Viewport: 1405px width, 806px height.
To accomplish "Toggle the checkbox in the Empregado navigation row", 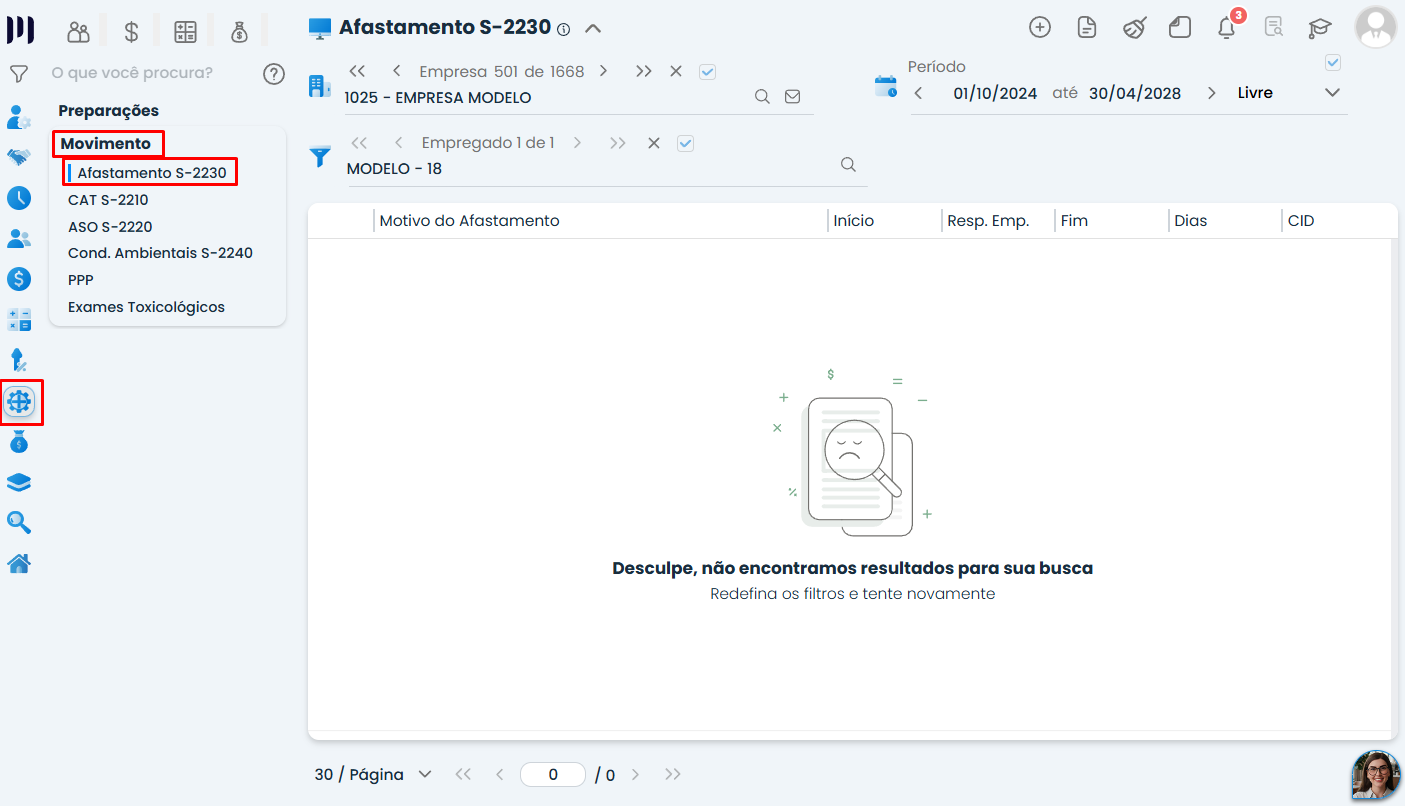I will 685,143.
